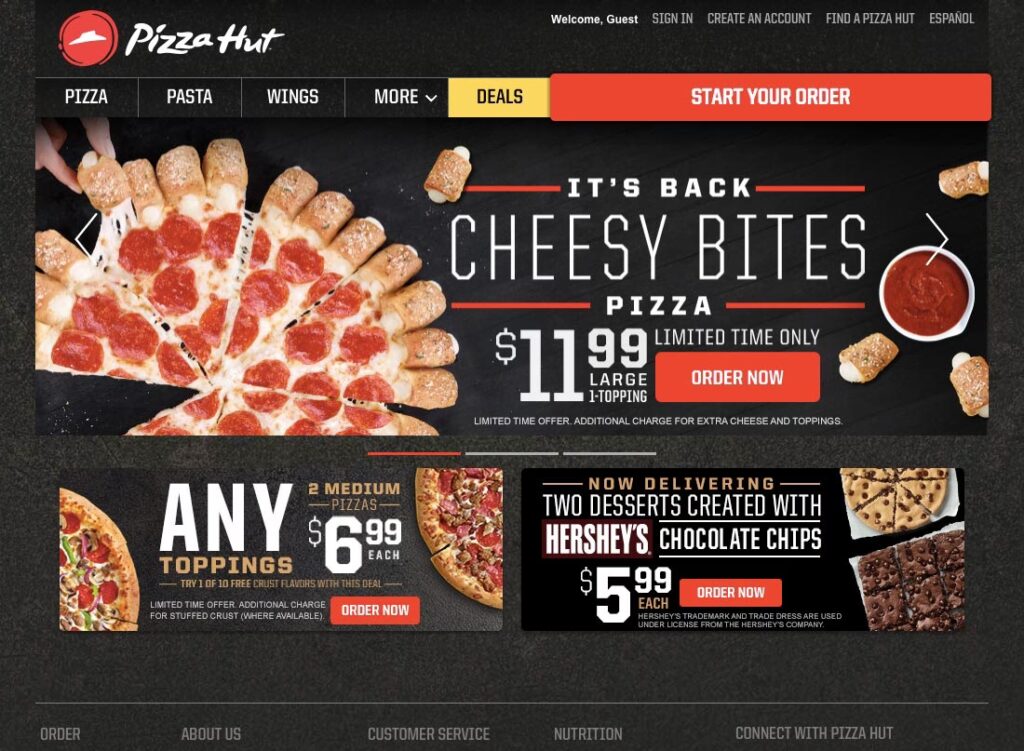Open FIND A PIZZA HUT link

tap(870, 19)
